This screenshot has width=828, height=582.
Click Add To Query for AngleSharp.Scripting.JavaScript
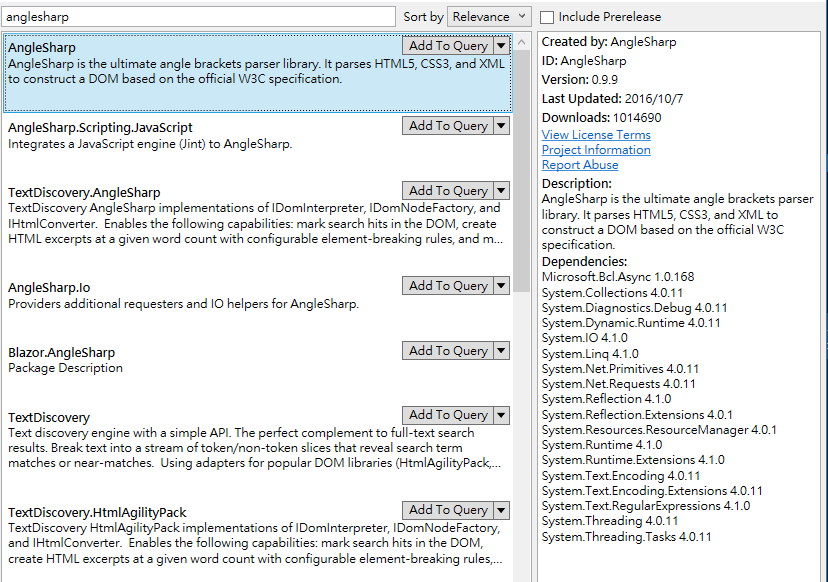[448, 126]
